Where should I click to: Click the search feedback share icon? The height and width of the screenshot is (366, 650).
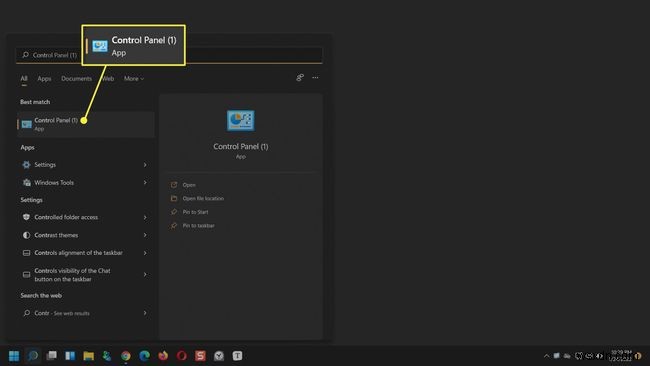300,78
